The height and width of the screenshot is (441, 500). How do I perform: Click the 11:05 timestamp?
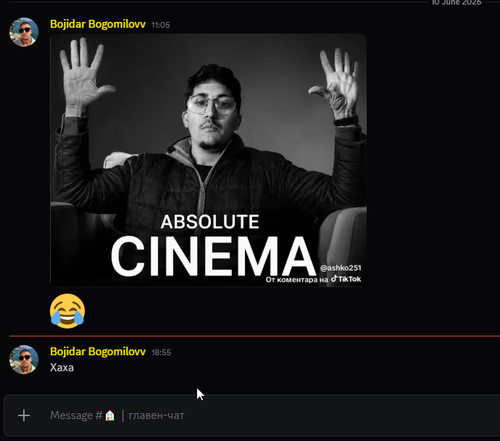click(161, 25)
